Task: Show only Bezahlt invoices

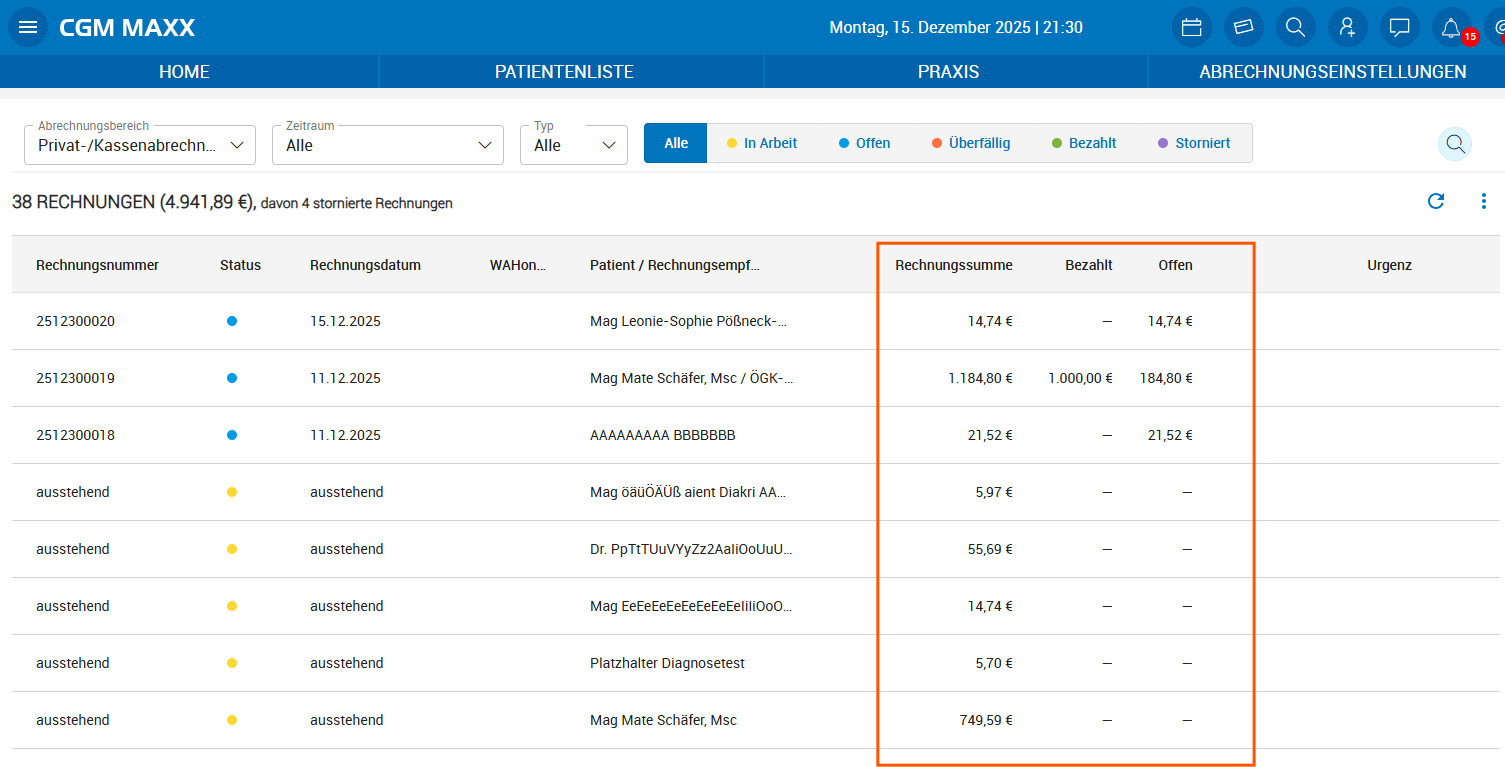Action: tap(1084, 143)
